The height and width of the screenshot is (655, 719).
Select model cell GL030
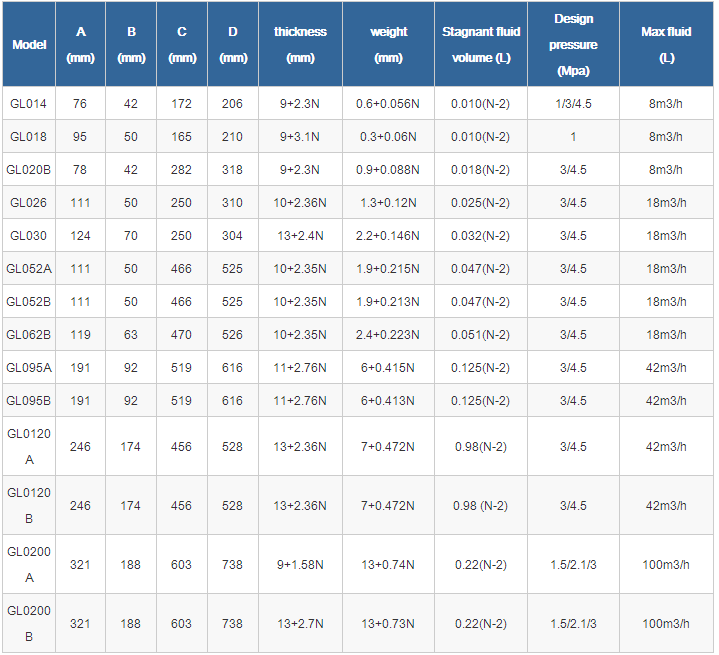[x=28, y=236]
